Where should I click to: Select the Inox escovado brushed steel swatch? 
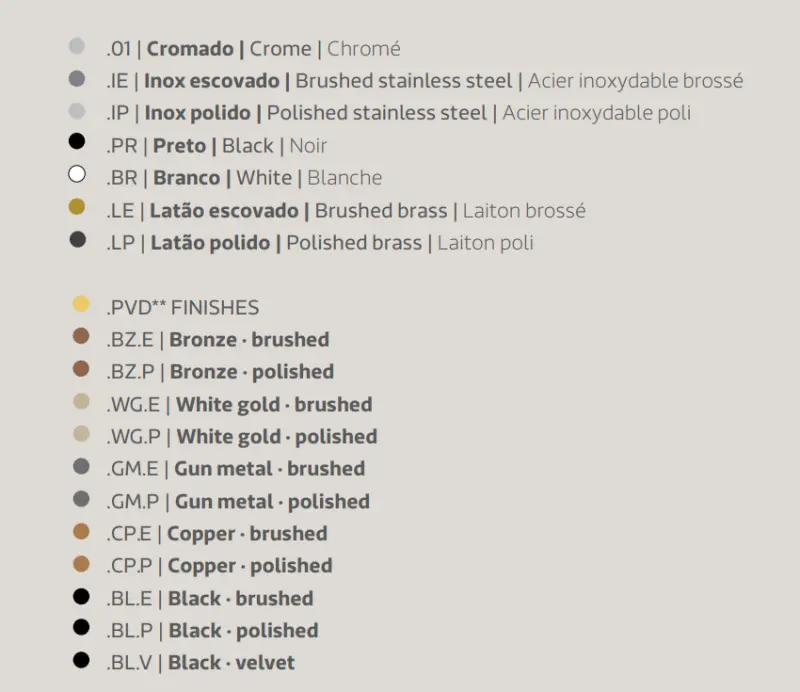[x=77, y=79]
